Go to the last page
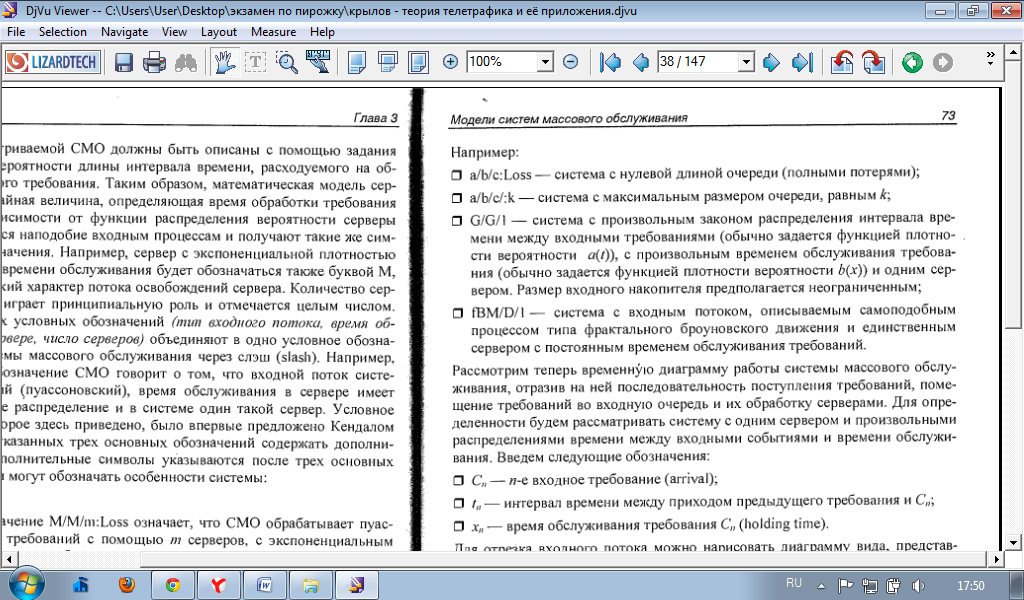The width and height of the screenshot is (1024, 600). click(802, 63)
